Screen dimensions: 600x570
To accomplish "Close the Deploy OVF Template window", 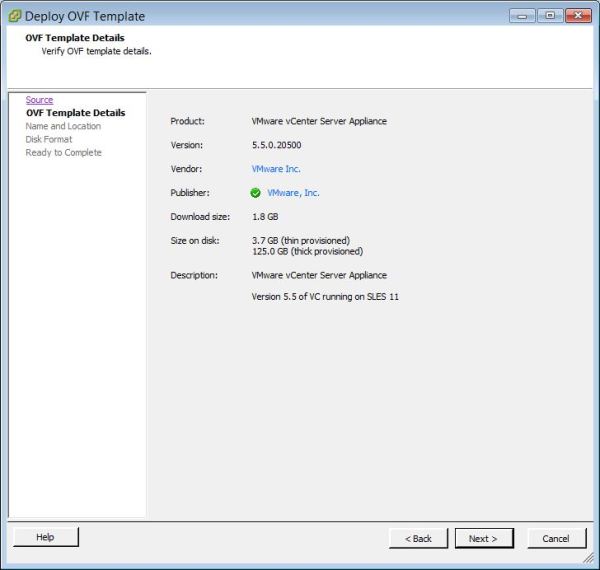I will point(578,15).
